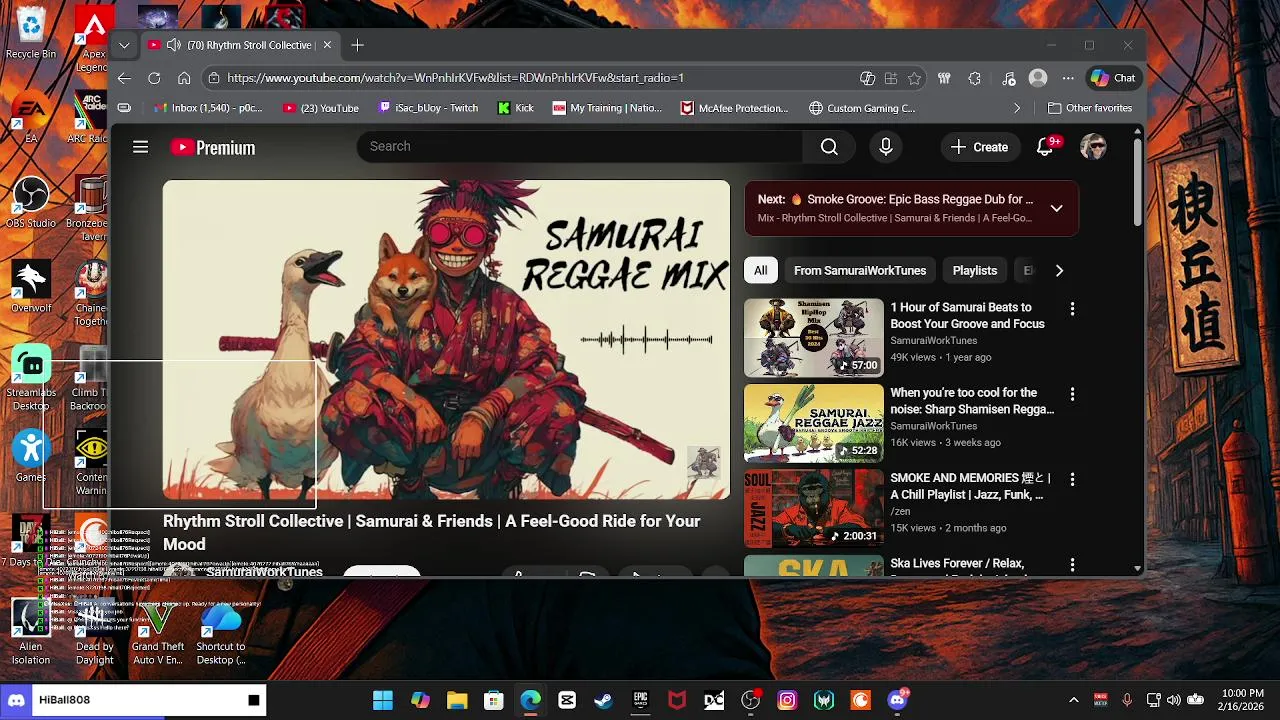Image resolution: width=1280 pixels, height=720 pixels.
Task: Open a new Edge tab
Action: 357,45
